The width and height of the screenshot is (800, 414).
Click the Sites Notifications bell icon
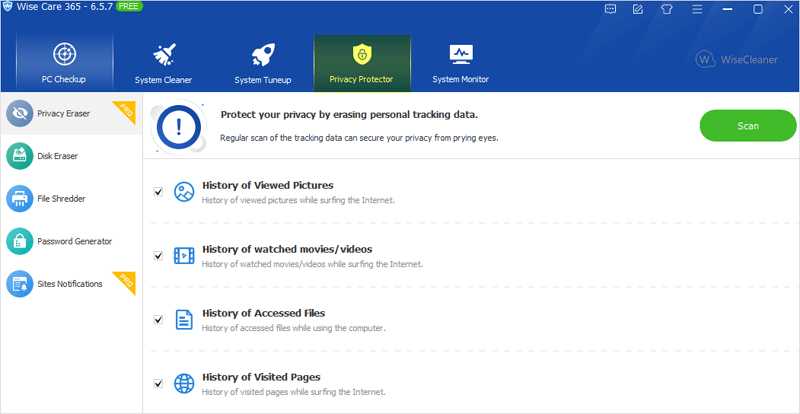19,283
